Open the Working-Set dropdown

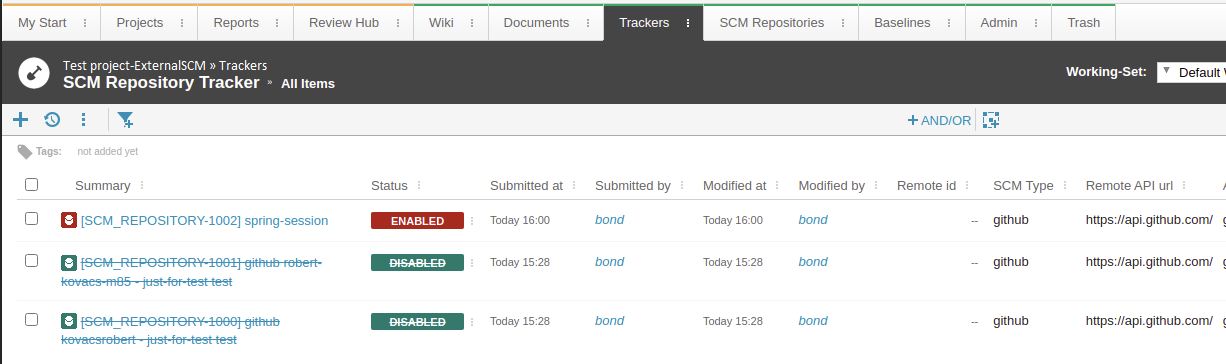pyautogui.click(x=1191, y=72)
